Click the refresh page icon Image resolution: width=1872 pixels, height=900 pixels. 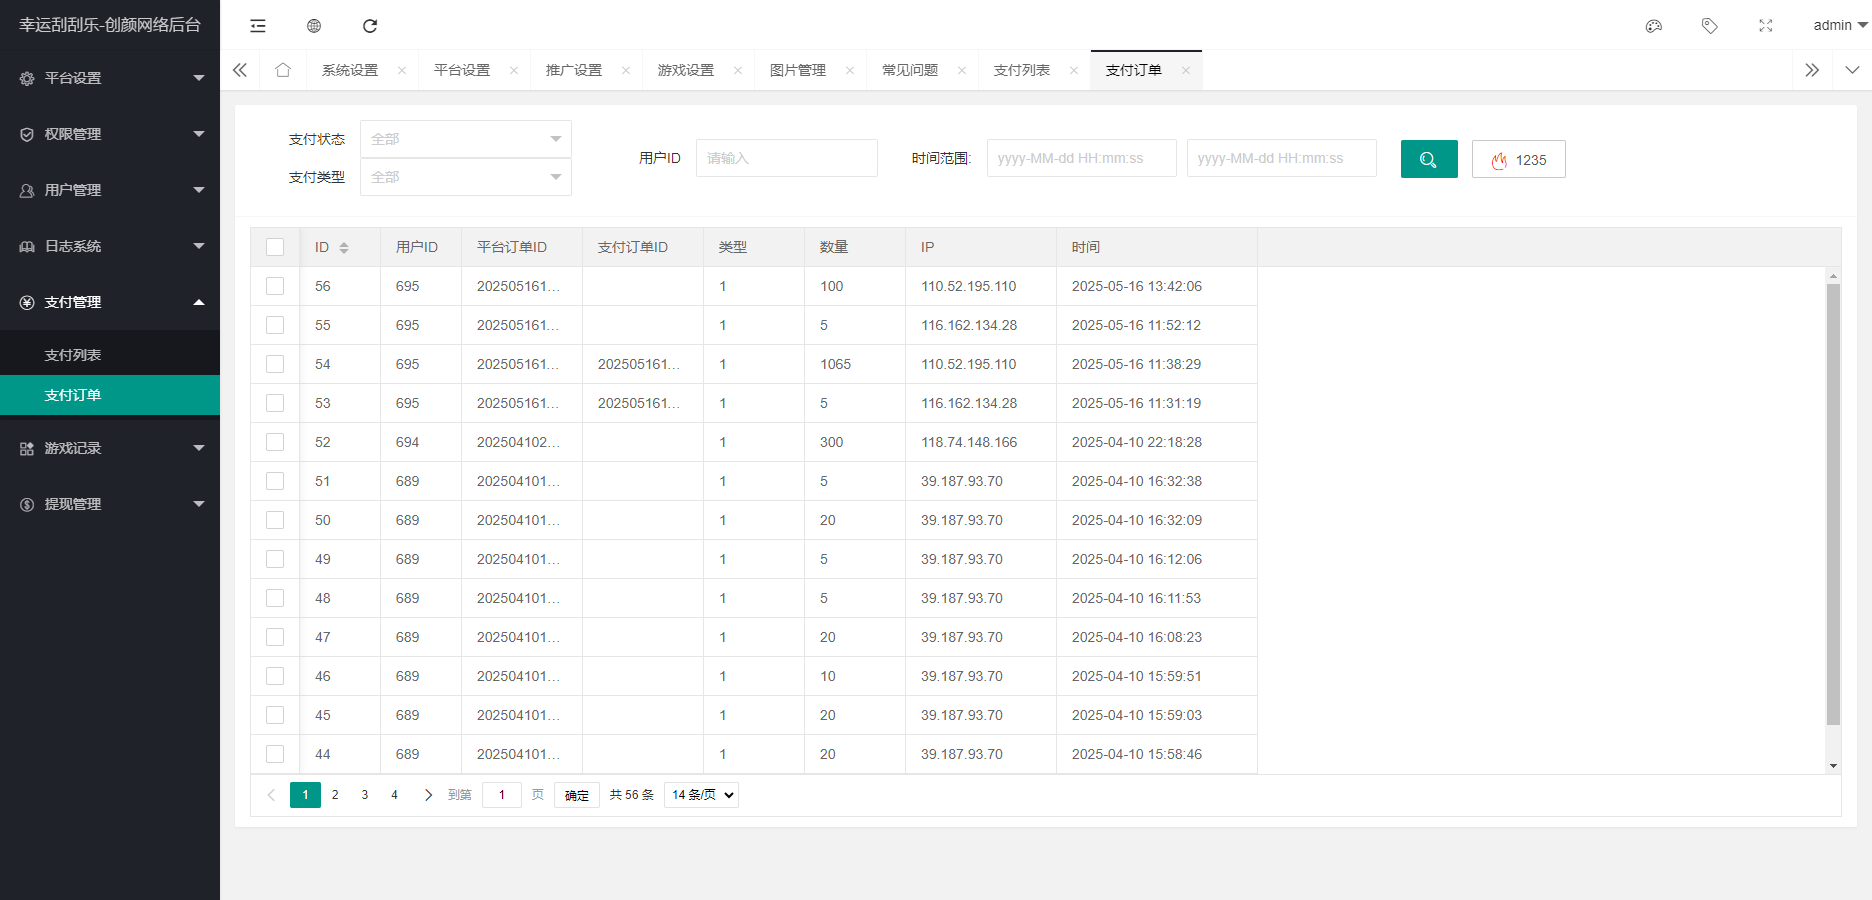click(370, 26)
